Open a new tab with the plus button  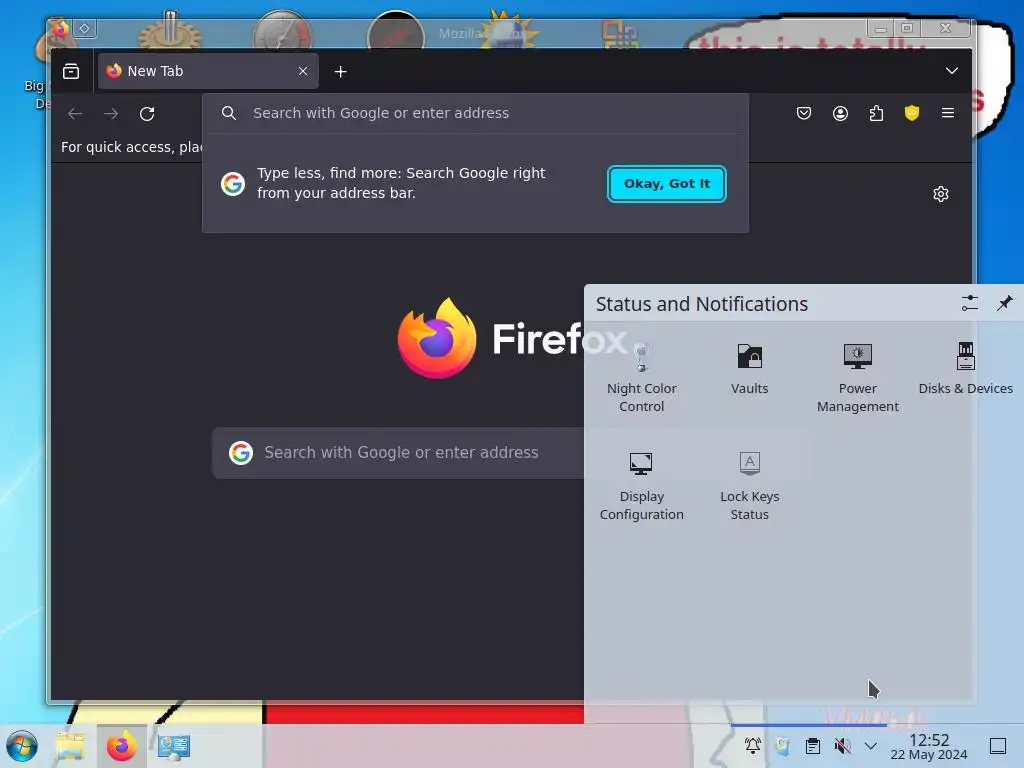[x=340, y=72]
